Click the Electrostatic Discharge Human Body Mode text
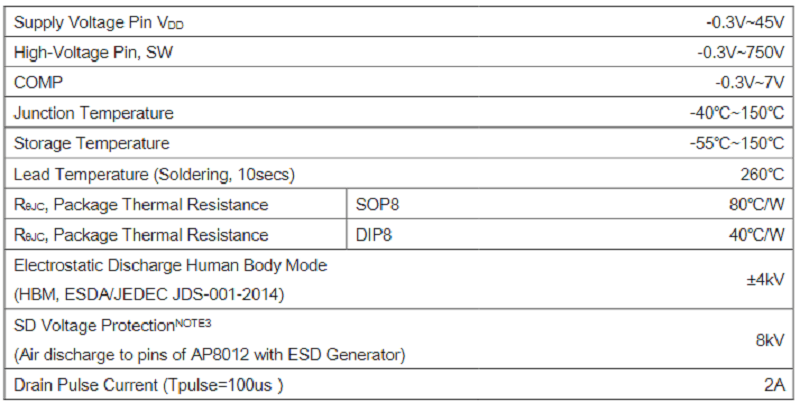The image size is (800, 403). pos(170,265)
